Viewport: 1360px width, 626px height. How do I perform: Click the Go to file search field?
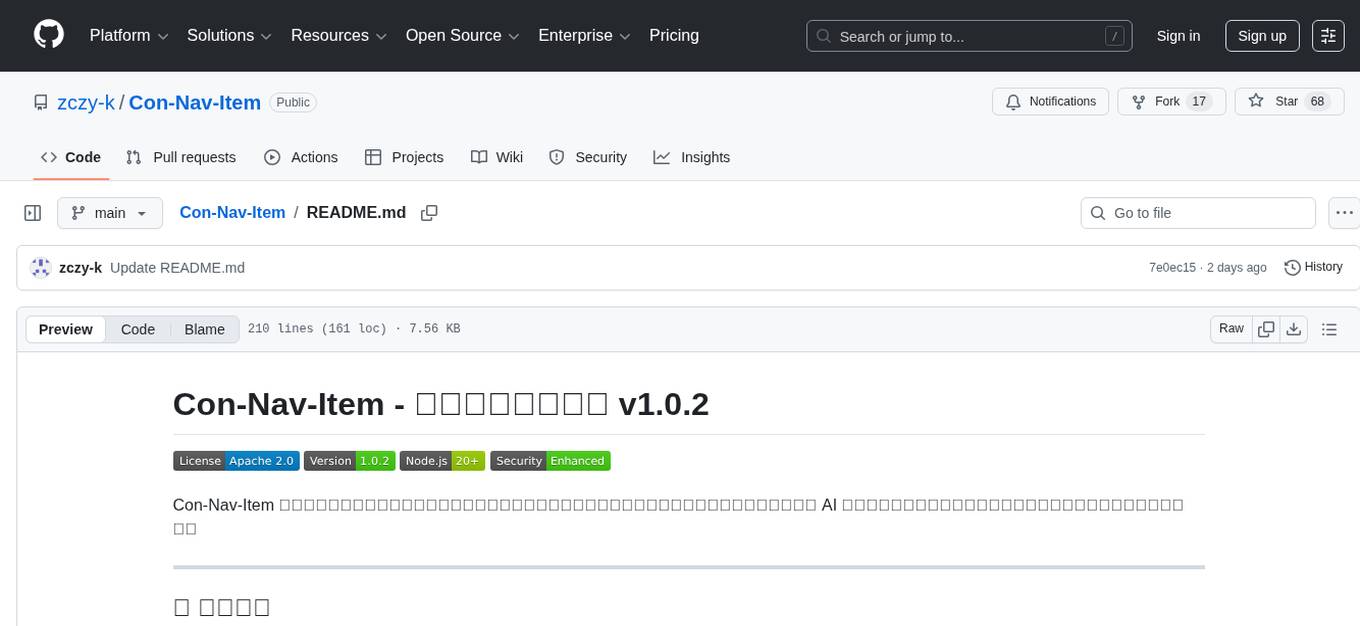click(1197, 212)
